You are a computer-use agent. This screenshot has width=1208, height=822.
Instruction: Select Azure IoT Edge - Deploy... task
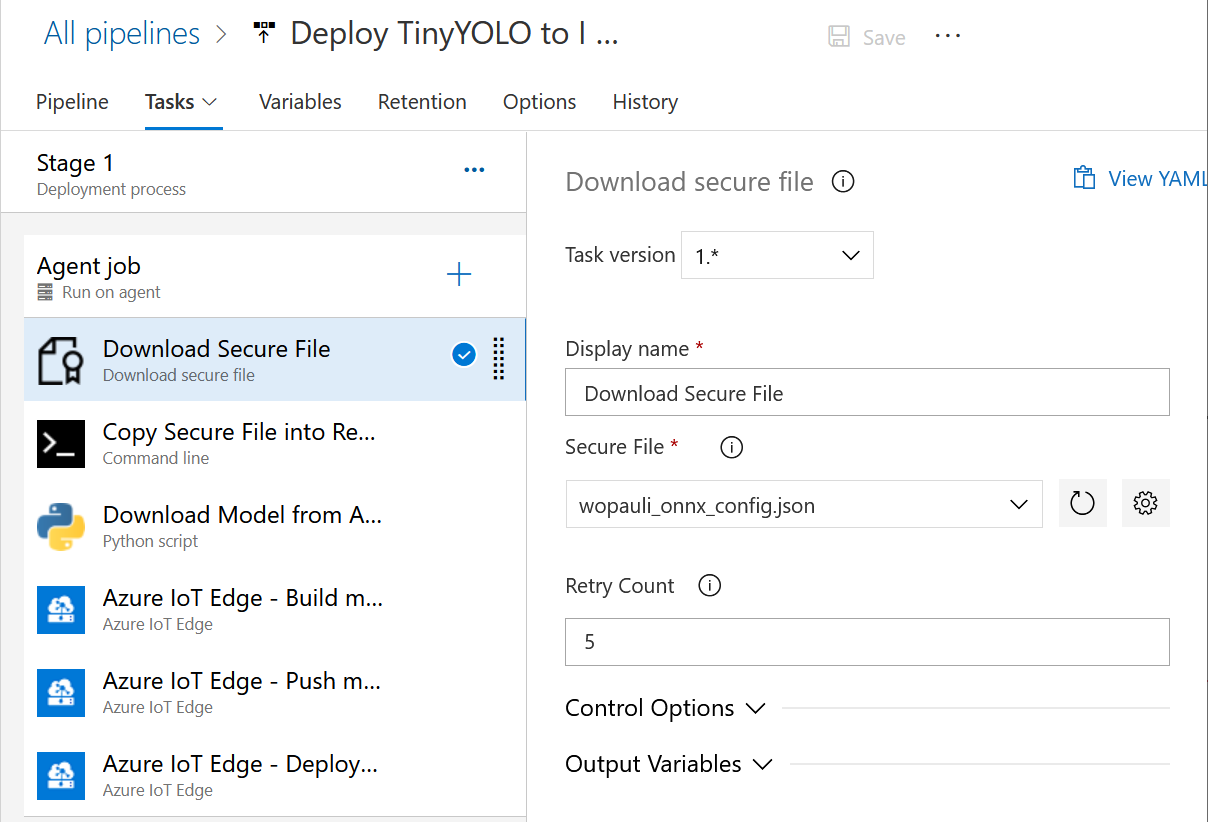tap(275, 775)
